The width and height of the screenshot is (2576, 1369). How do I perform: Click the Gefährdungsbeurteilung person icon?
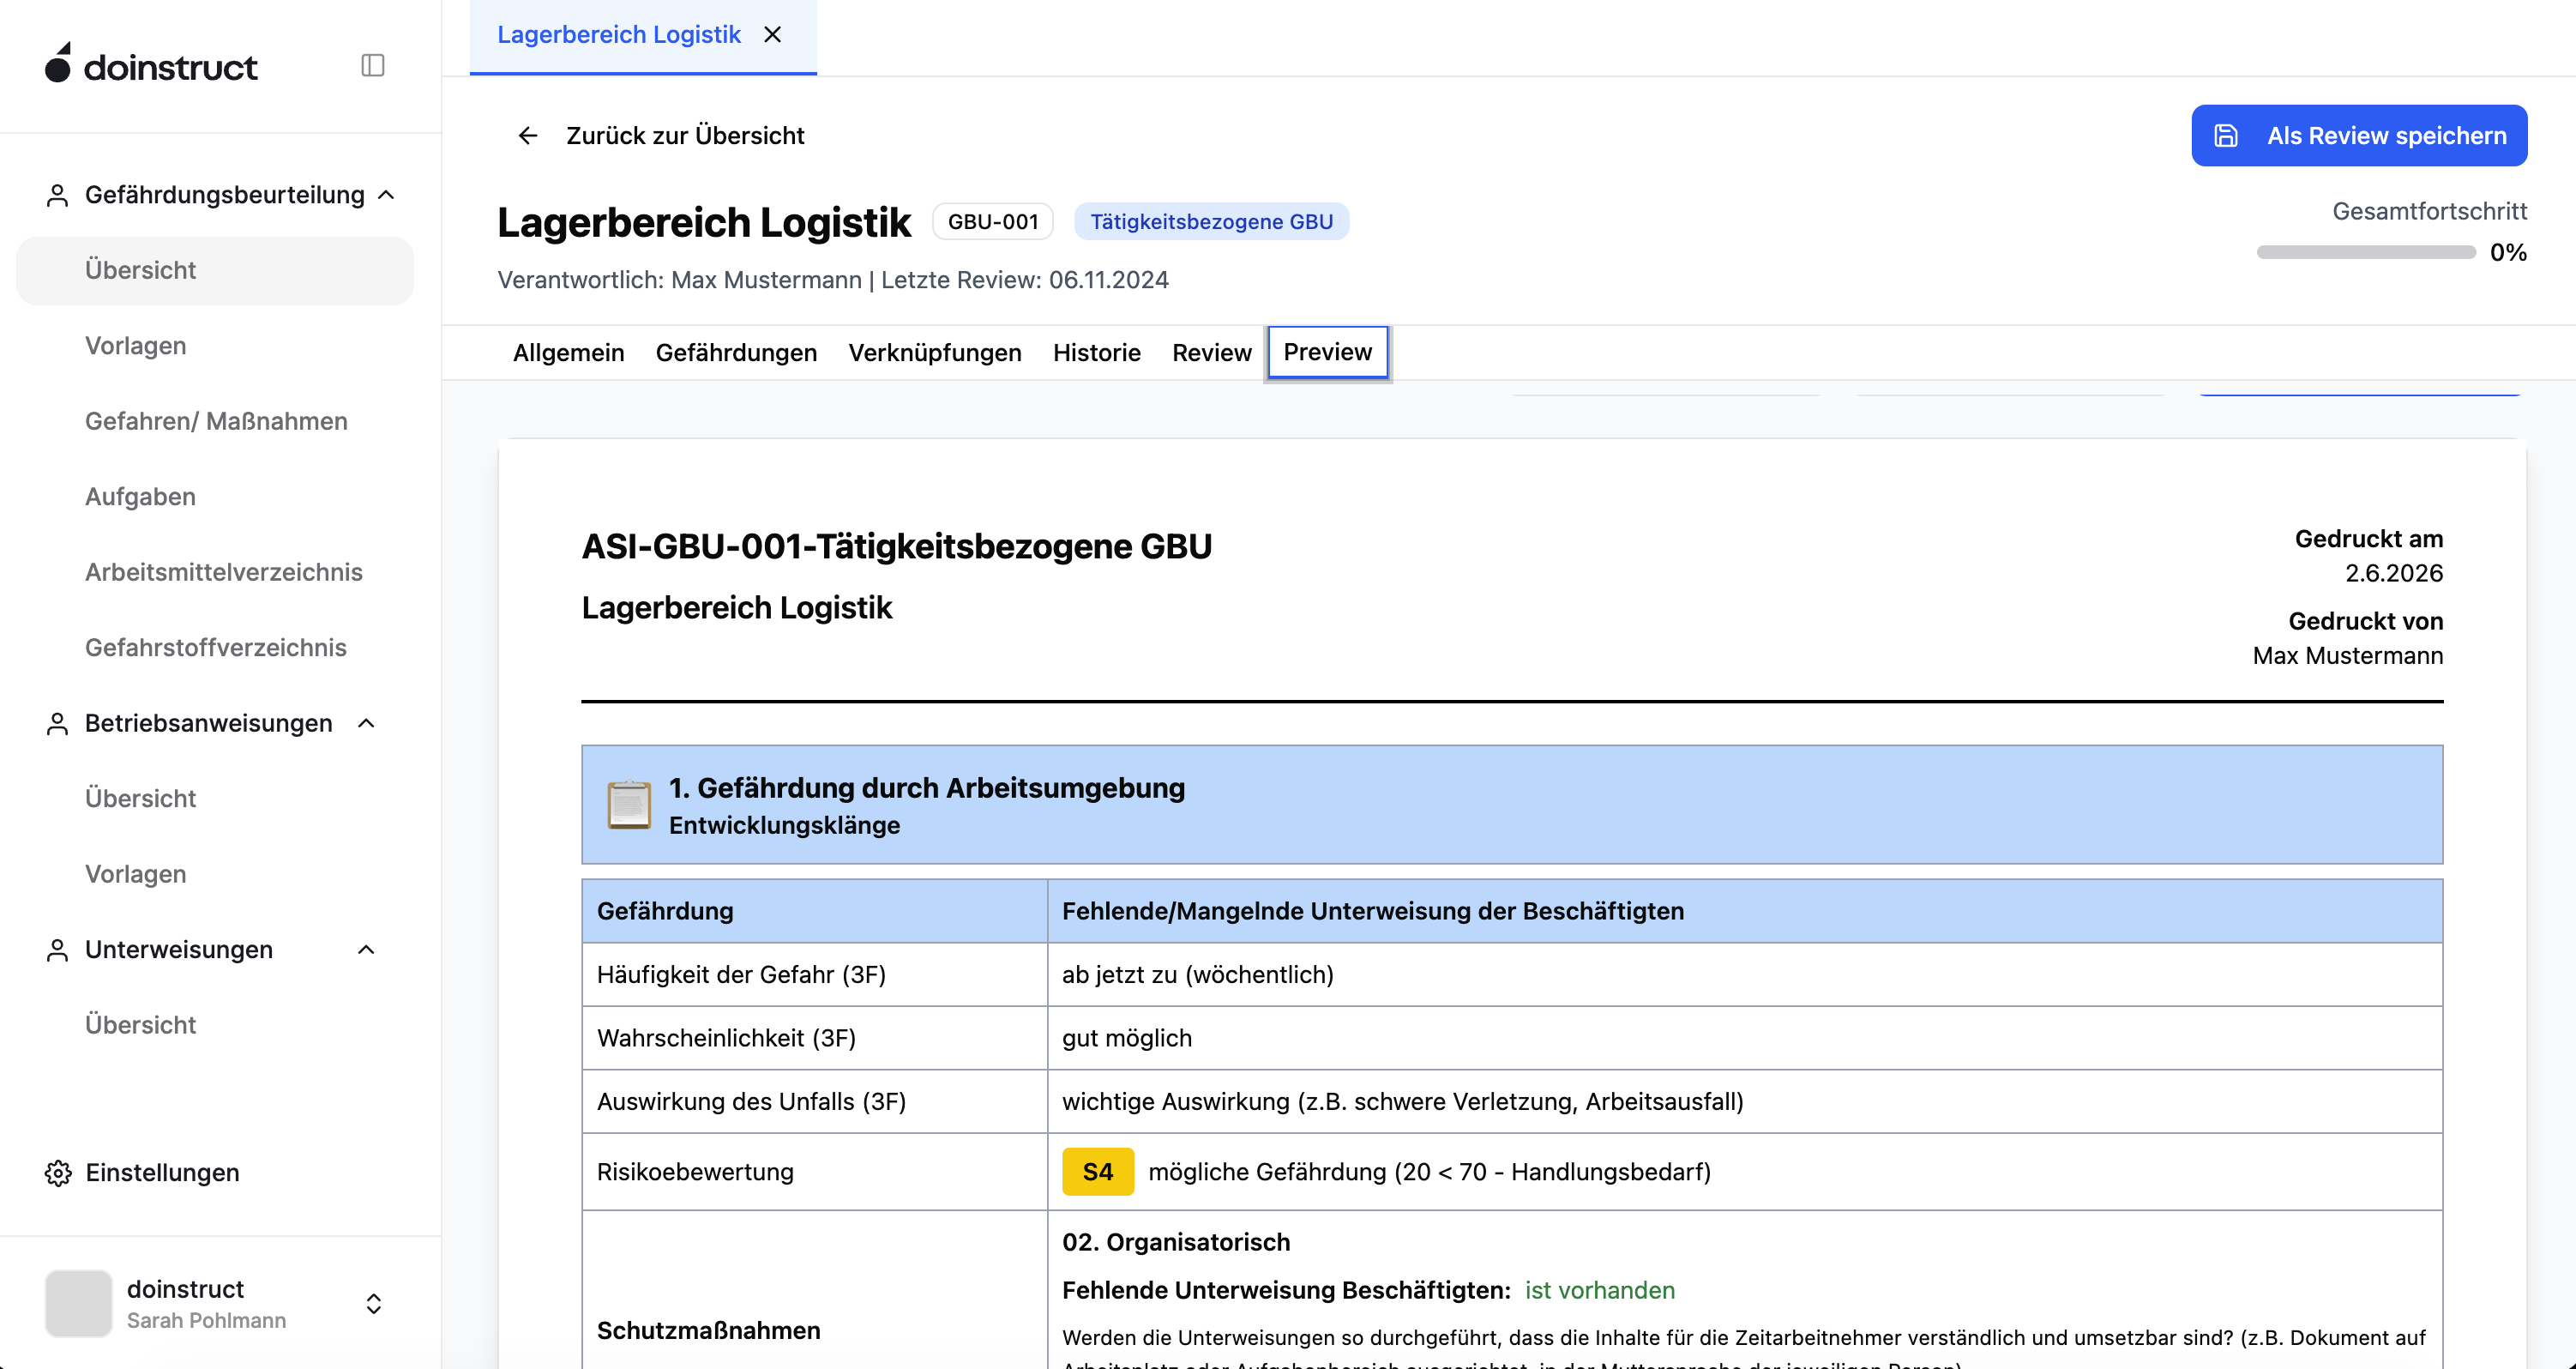(x=58, y=195)
